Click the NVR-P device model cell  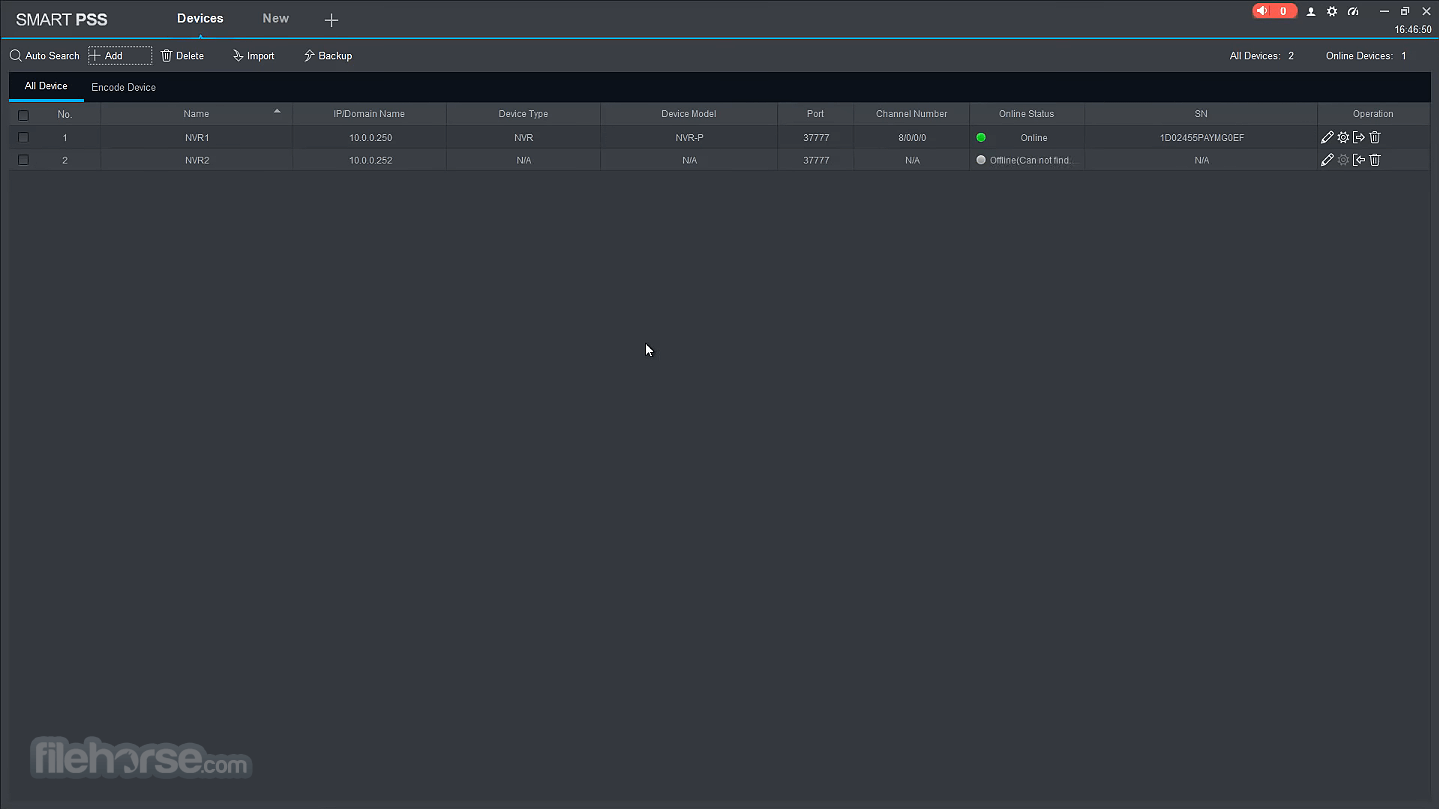point(689,138)
